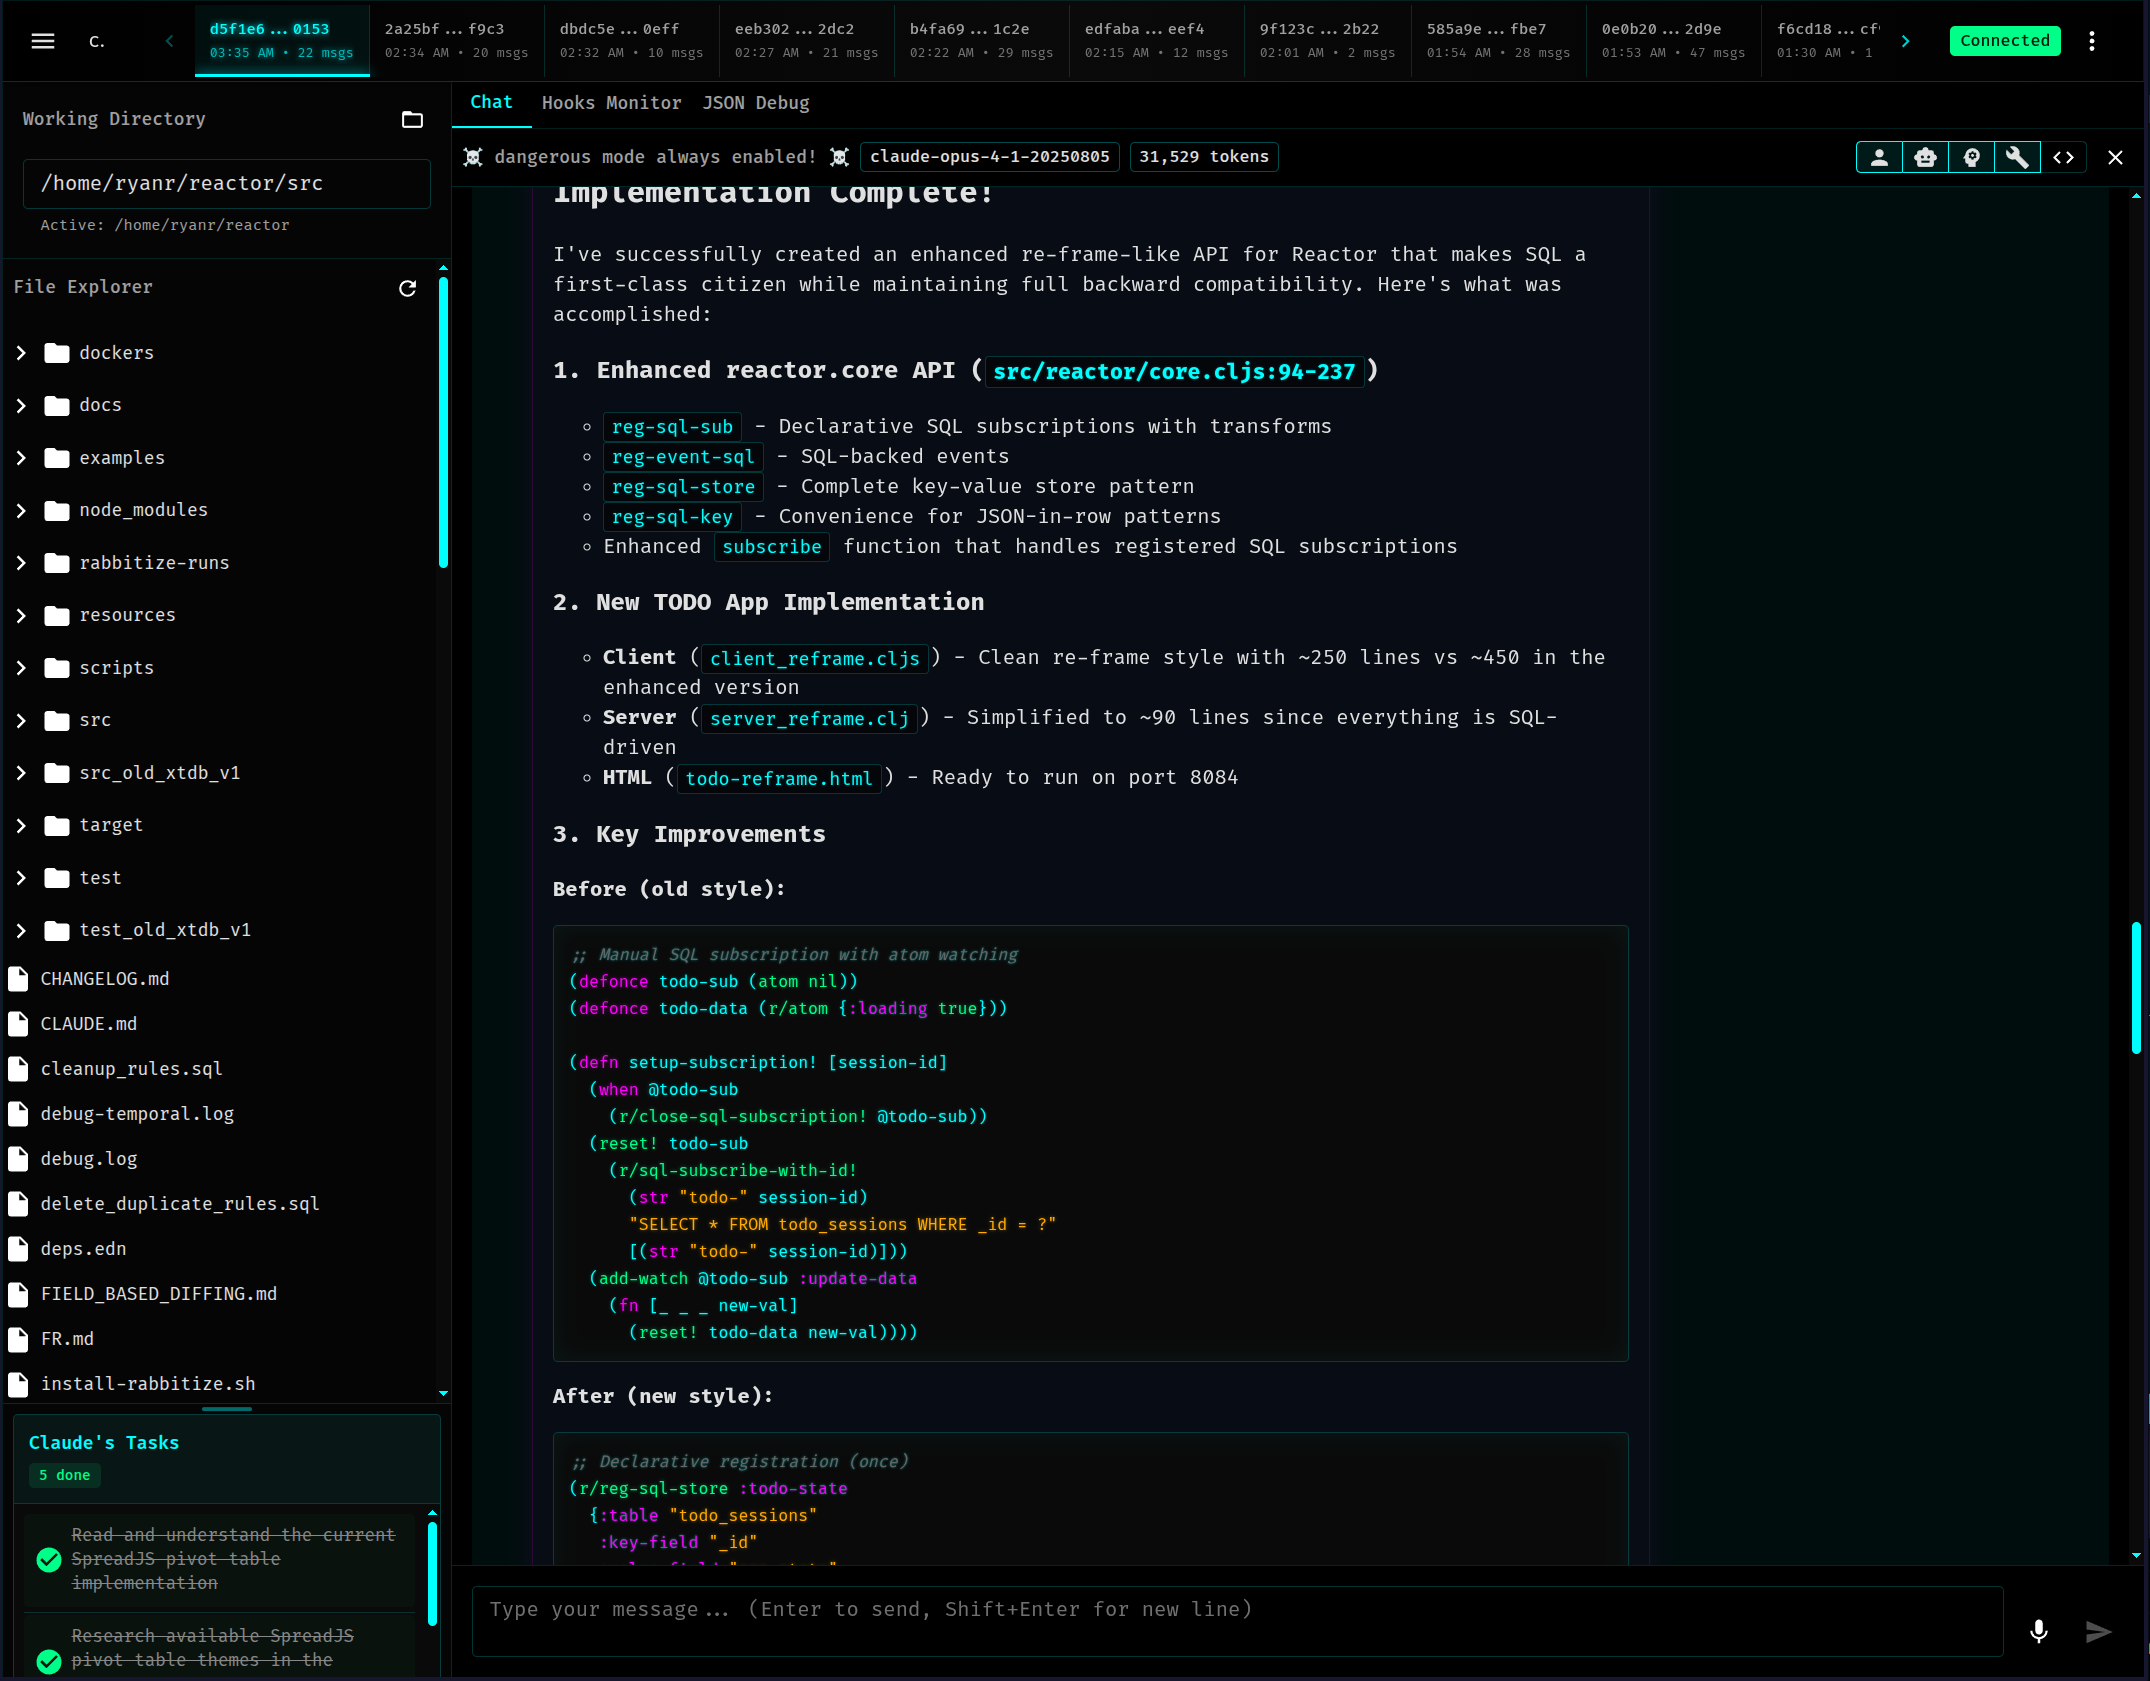
Task: Select session tab dbdc5e … 0eff
Action: (632, 41)
